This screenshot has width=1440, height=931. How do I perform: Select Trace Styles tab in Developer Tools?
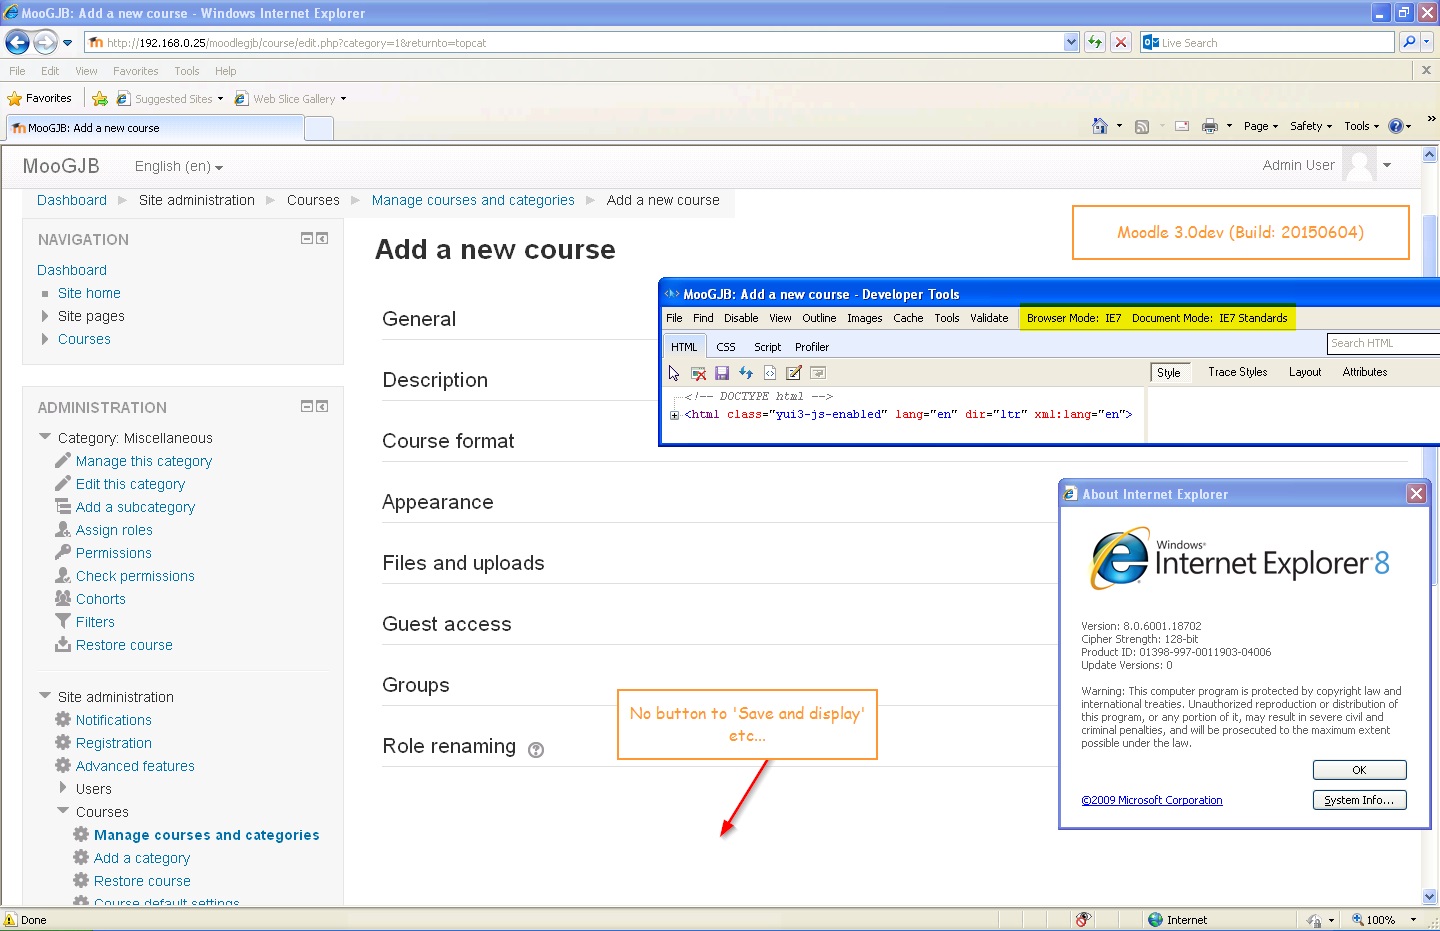(x=1237, y=372)
